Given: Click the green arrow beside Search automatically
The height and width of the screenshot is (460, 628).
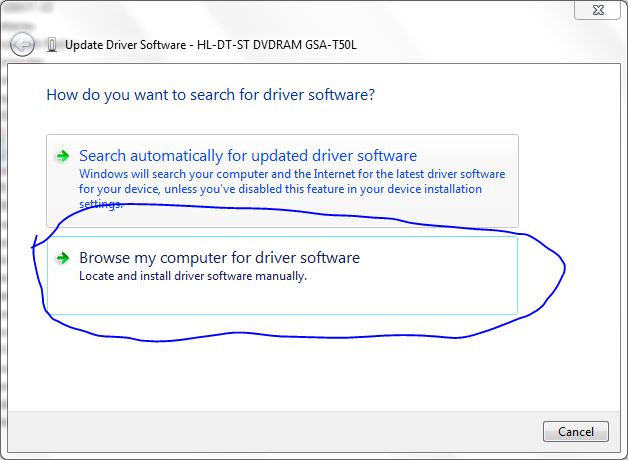Looking at the screenshot, I should pyautogui.click(x=62, y=156).
